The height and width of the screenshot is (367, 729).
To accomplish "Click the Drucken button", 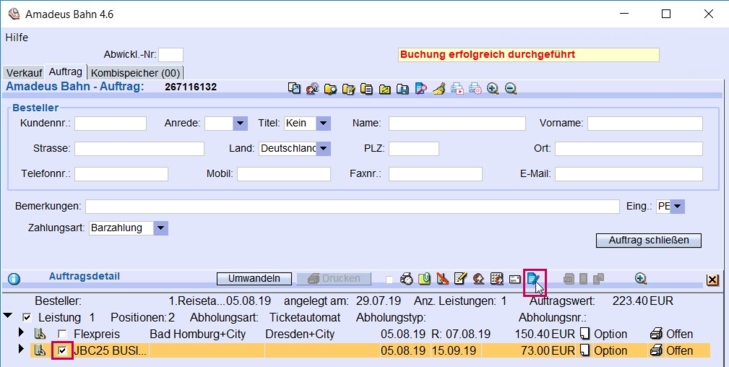I will [x=334, y=279].
